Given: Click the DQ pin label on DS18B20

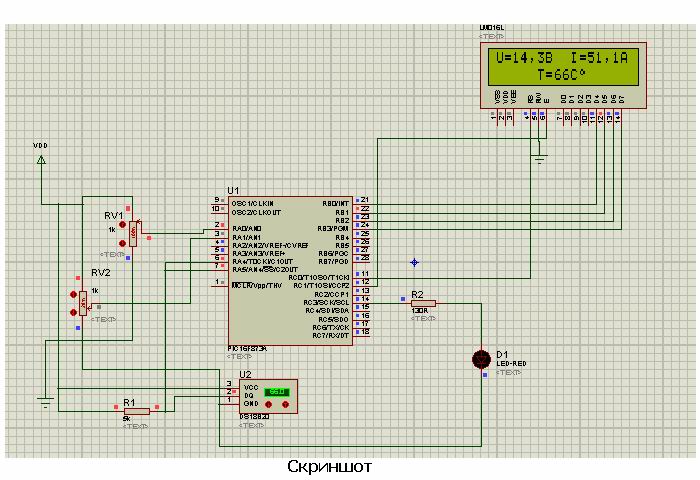Looking at the screenshot, I should coord(249,396).
